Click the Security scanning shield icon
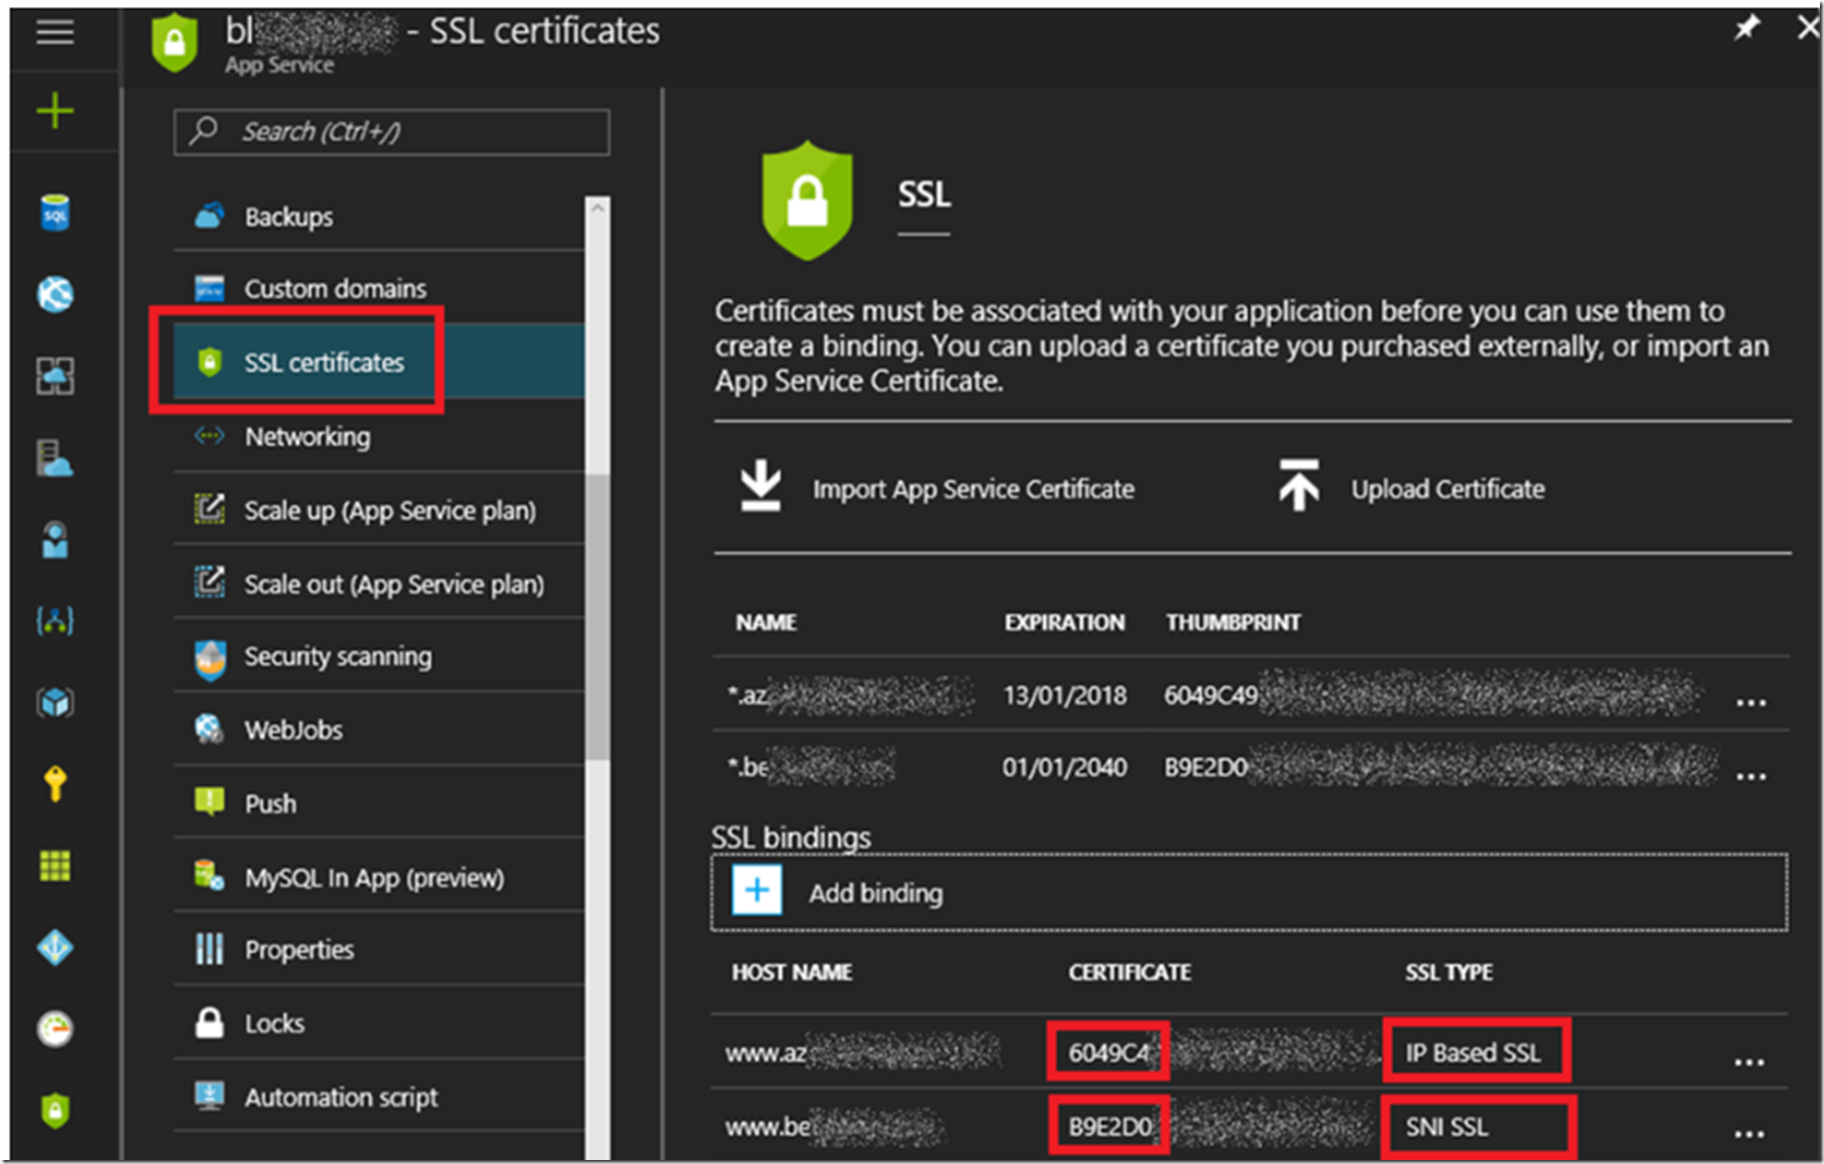This screenshot has width=1824, height=1164. coord(209,658)
